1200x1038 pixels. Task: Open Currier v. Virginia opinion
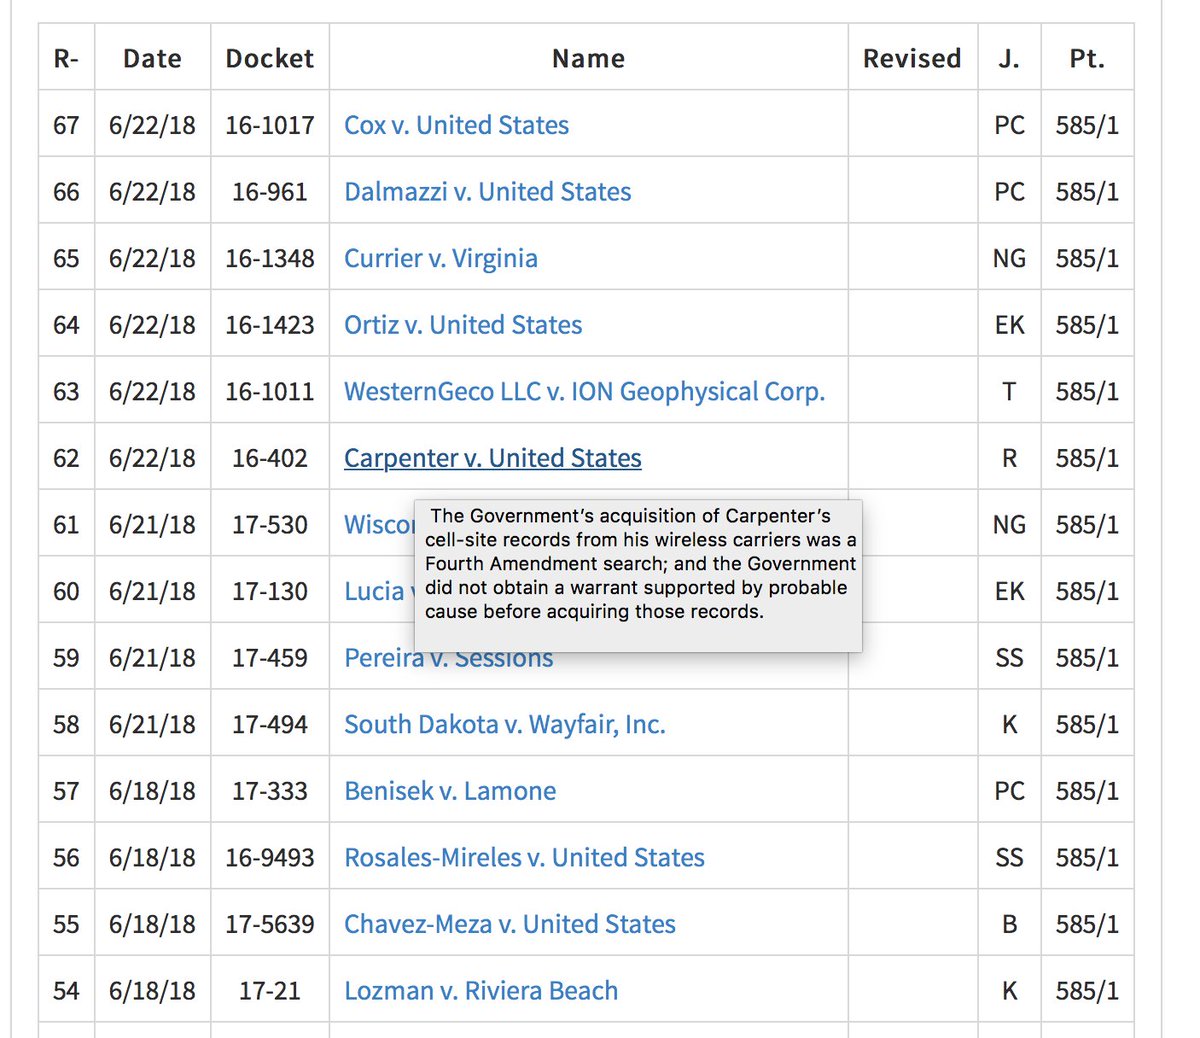pos(440,259)
